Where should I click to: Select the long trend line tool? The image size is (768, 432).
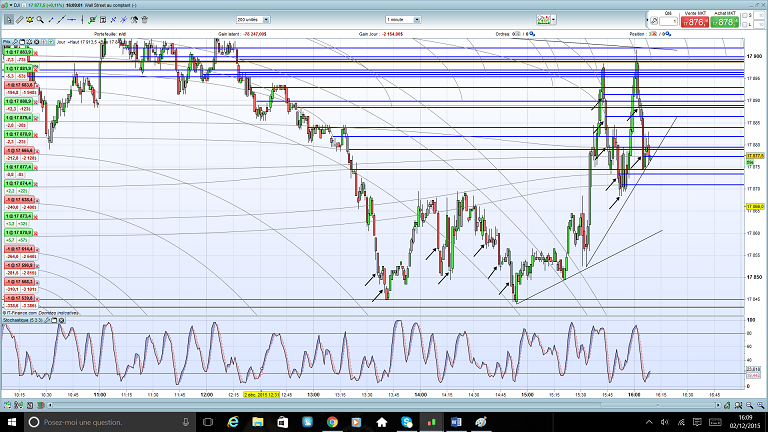tap(61, 20)
